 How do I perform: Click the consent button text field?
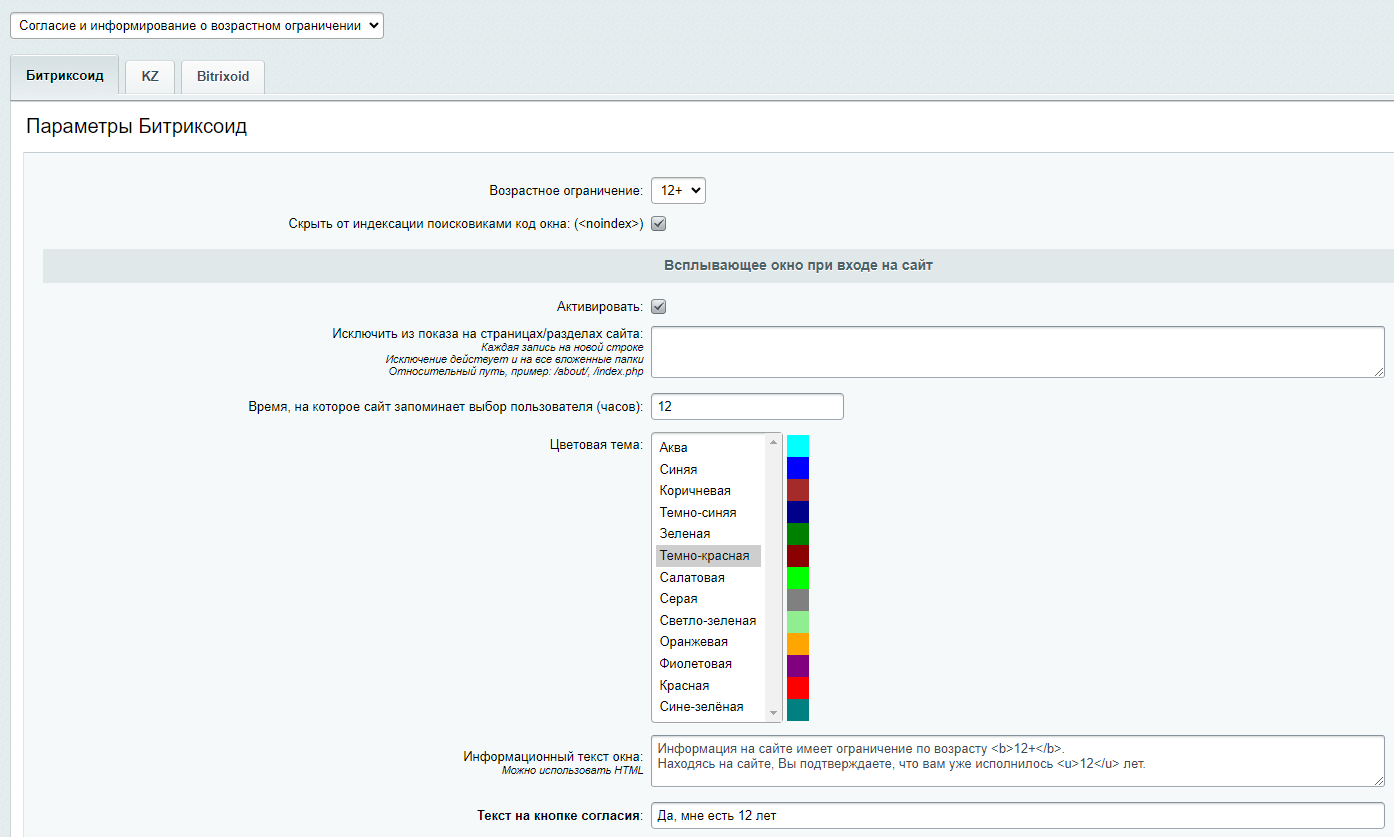(1017, 815)
